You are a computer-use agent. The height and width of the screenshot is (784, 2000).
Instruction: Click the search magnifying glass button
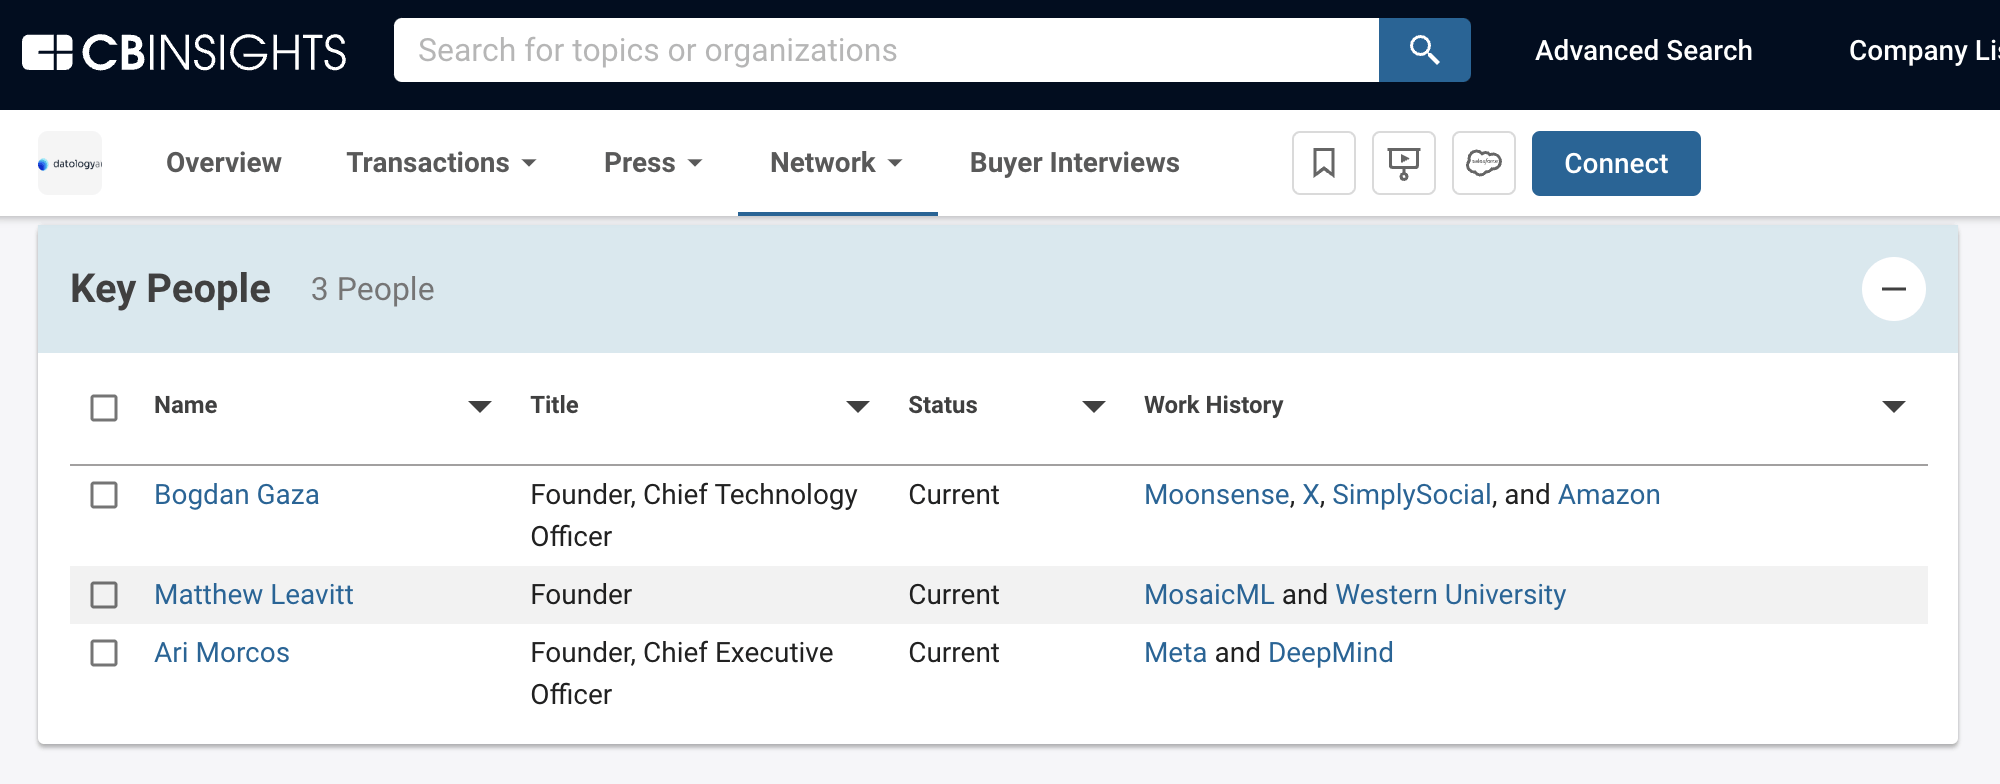1424,50
